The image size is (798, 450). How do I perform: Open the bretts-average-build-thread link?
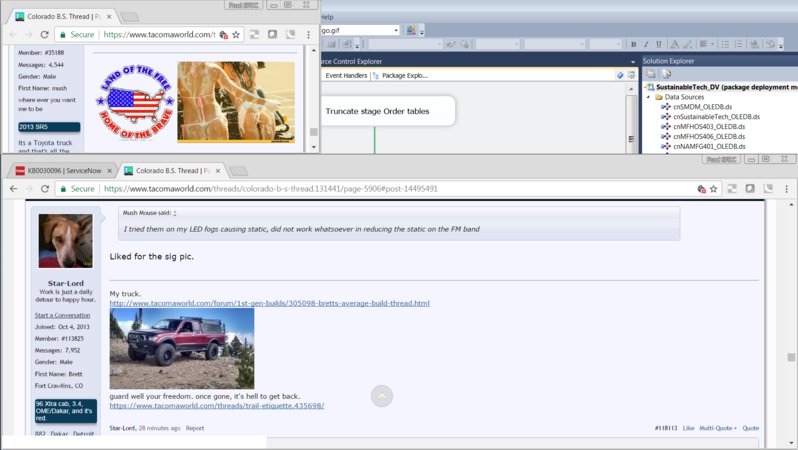(x=270, y=303)
